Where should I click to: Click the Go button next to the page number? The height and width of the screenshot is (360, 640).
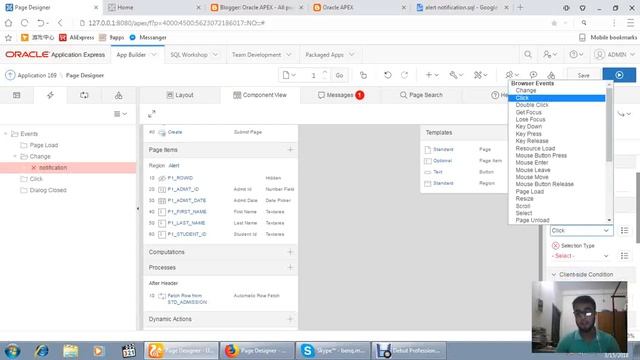[339, 76]
